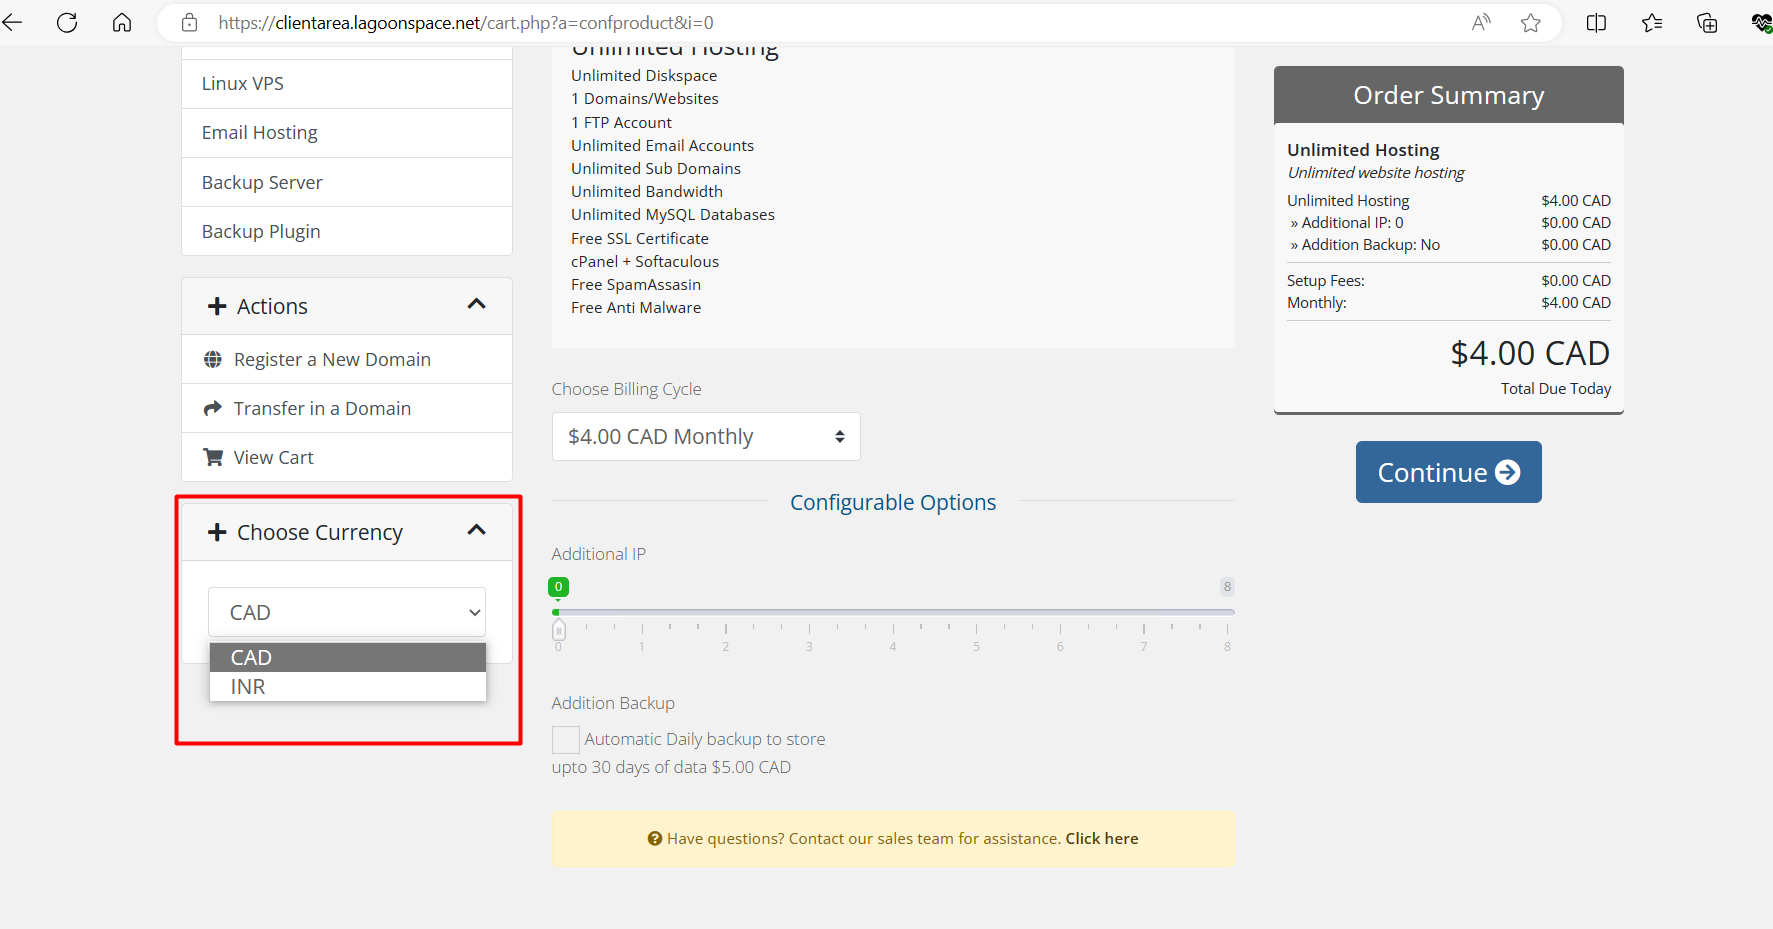Viewport: 1773px width, 929px height.
Task: Open the favorites list icon
Action: (1652, 23)
